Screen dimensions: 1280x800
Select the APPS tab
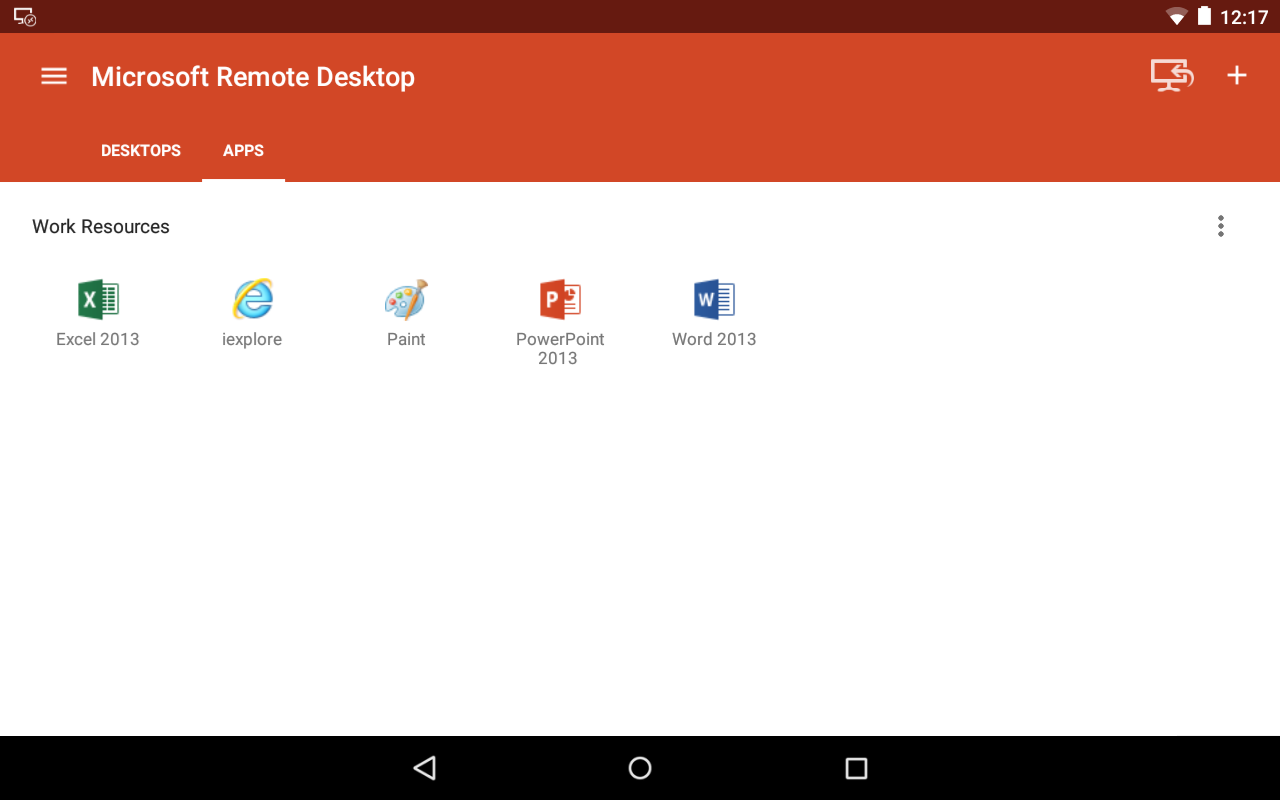tap(243, 150)
